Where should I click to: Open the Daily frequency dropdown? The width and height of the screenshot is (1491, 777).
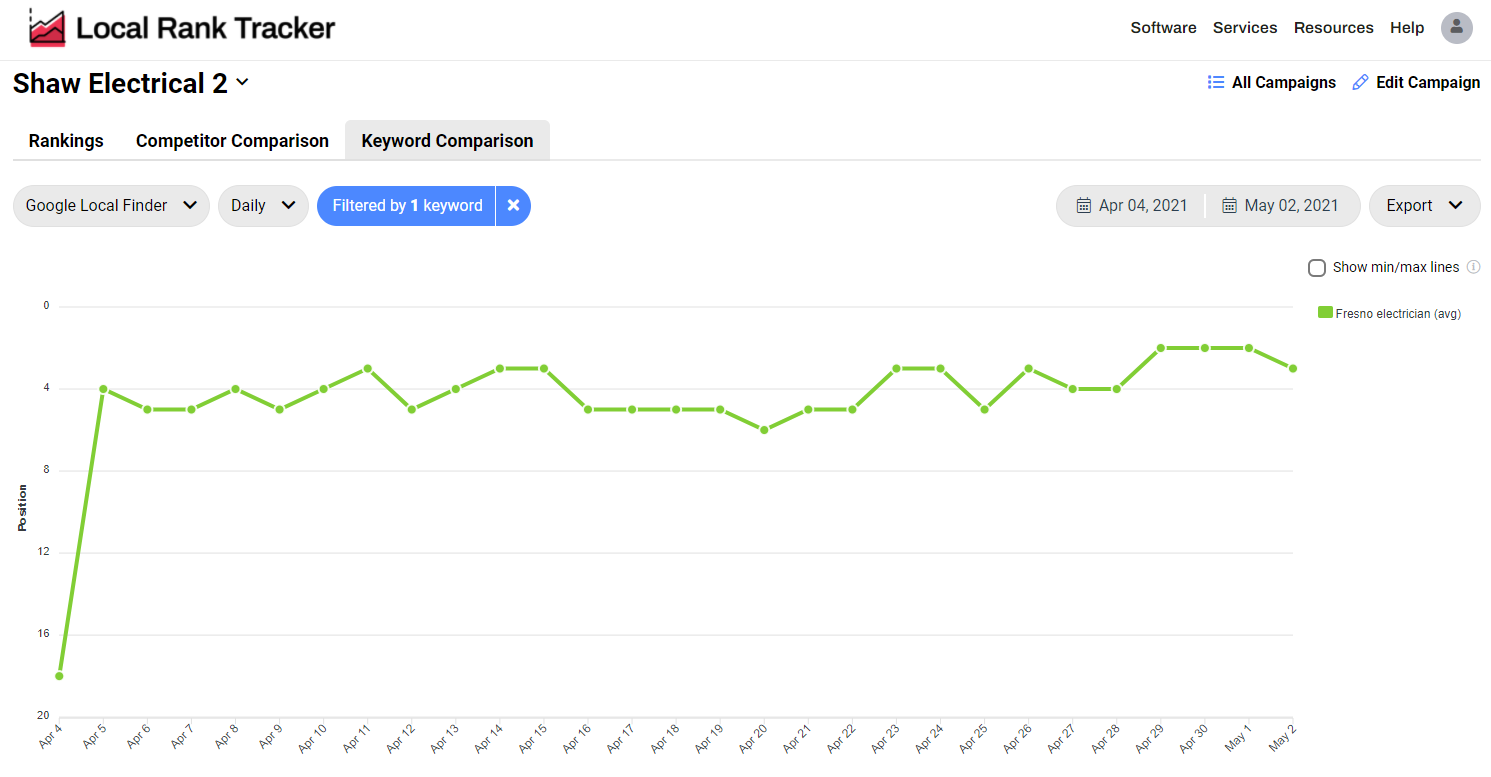point(263,206)
